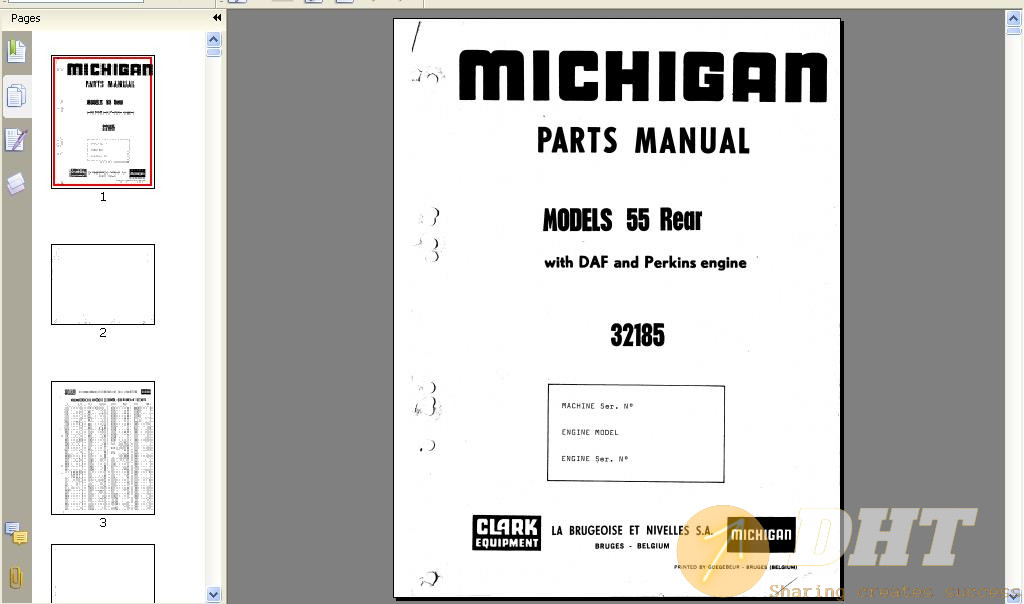1024x604 pixels.
Task: Select the Pages panel icon
Action: coord(16,96)
